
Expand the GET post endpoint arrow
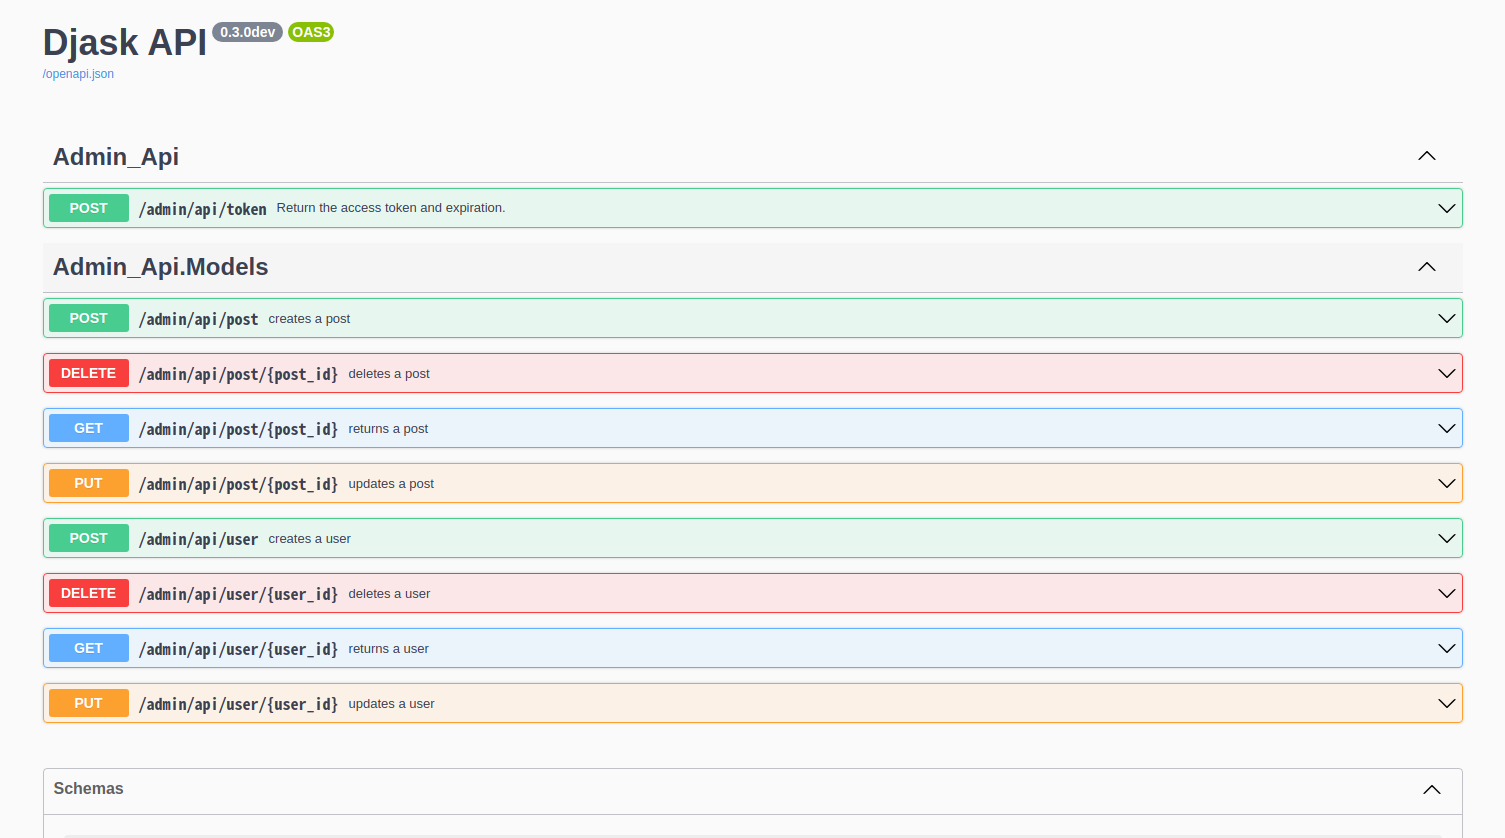tap(1446, 428)
